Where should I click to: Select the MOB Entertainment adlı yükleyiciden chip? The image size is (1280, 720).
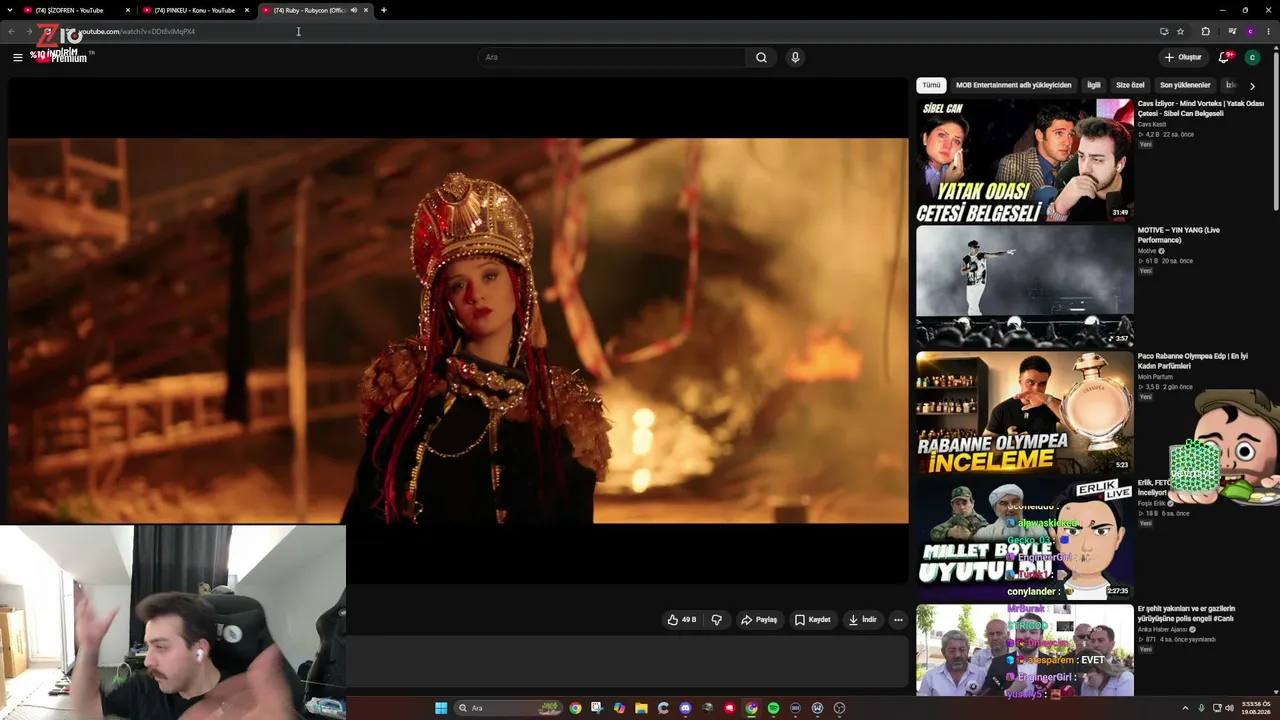click(x=1013, y=85)
